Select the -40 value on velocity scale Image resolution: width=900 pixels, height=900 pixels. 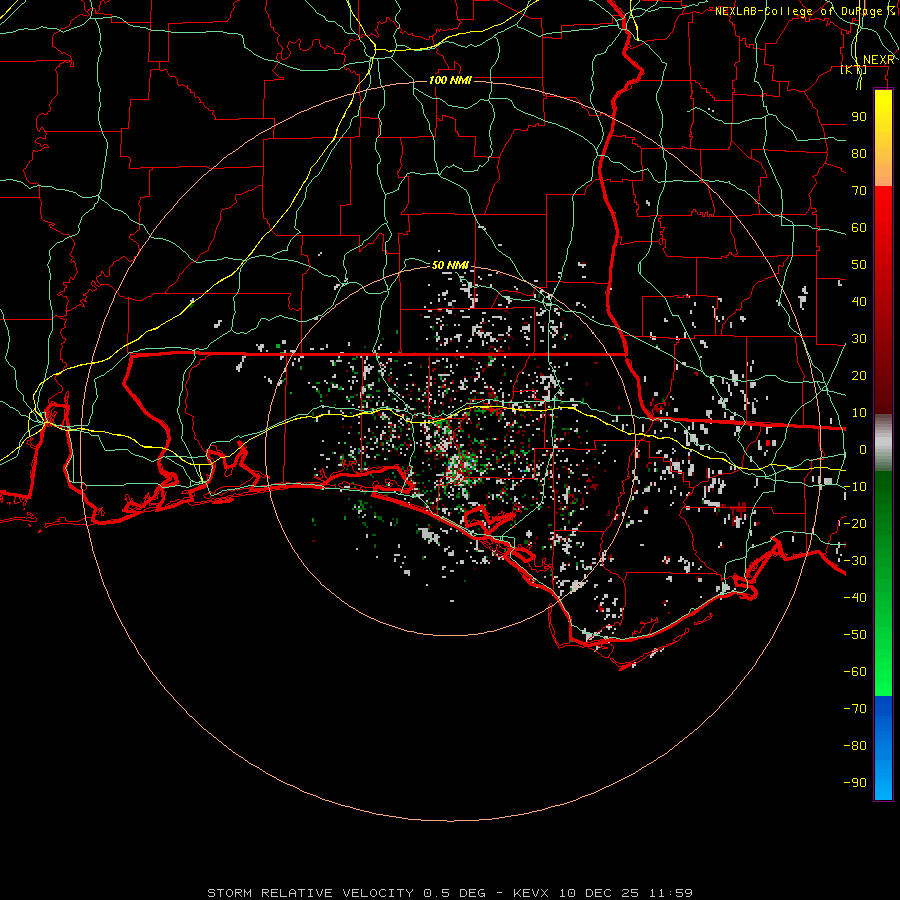click(x=855, y=598)
